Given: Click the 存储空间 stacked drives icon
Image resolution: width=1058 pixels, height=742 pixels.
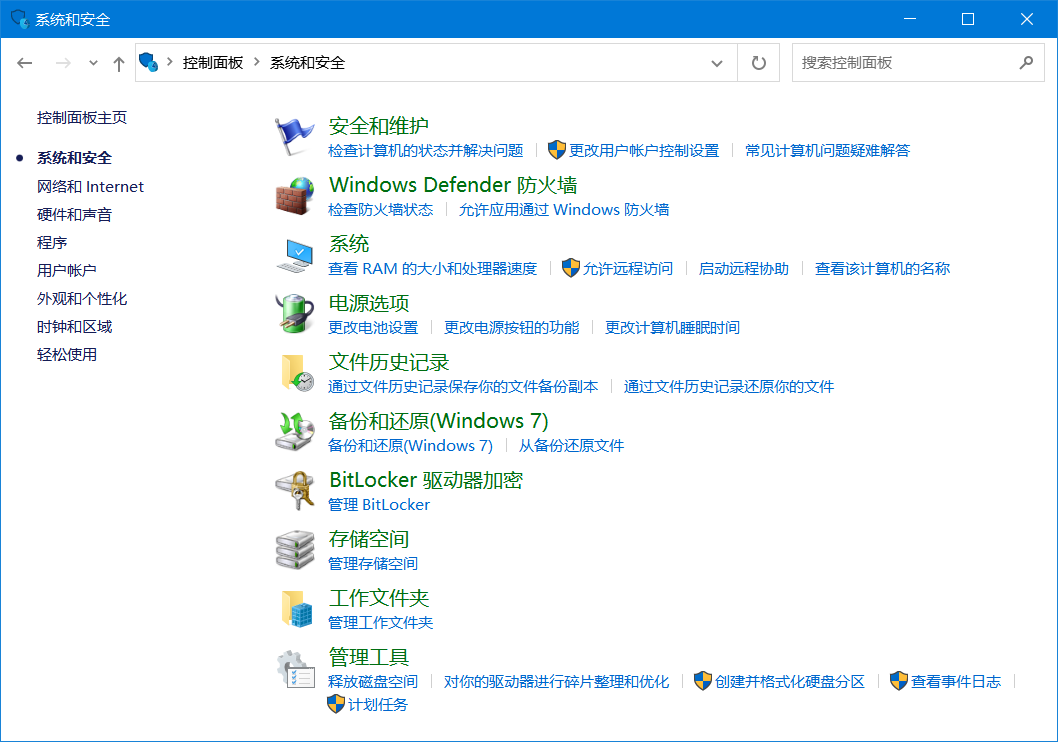Looking at the screenshot, I should (x=295, y=550).
